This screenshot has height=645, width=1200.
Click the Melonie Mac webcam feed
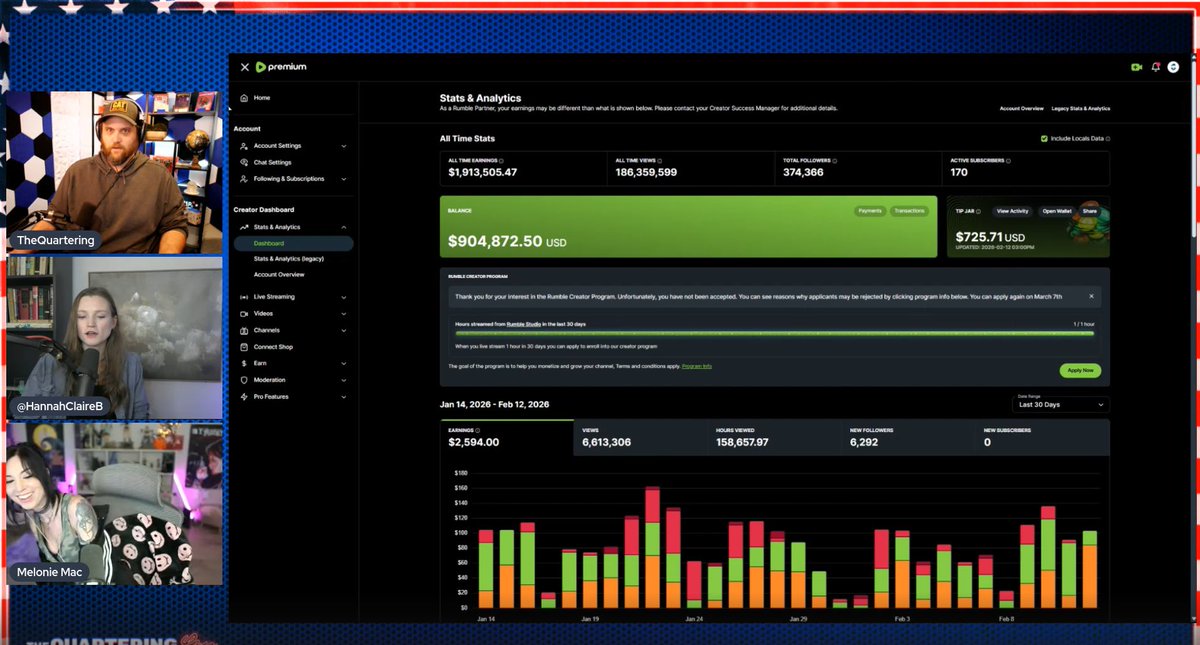114,504
